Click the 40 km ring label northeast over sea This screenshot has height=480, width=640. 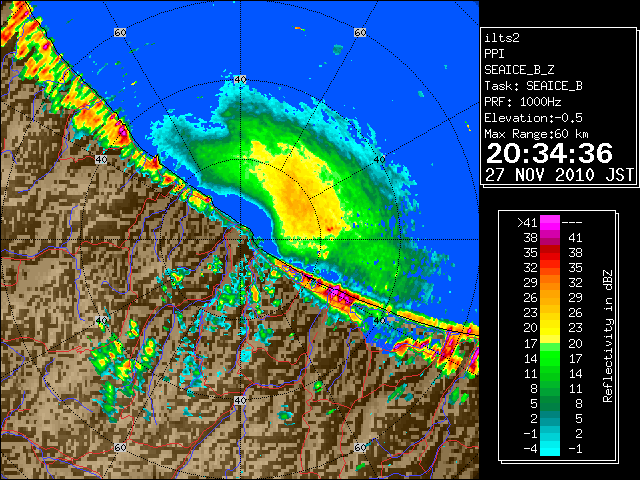pos(380,160)
